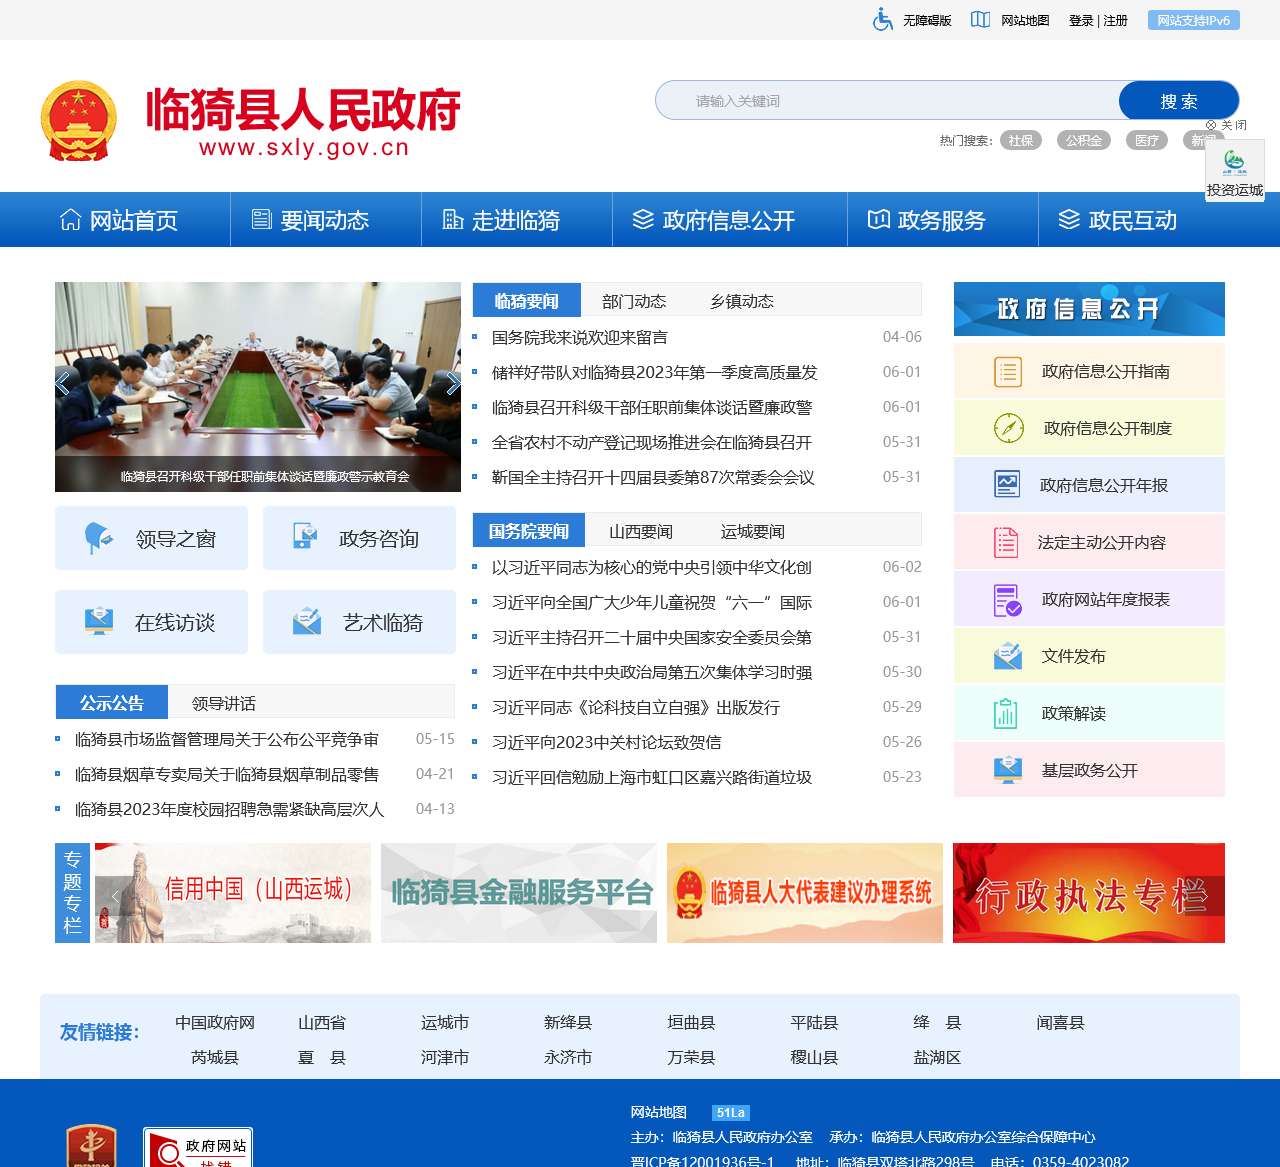1280x1167 pixels.
Task: Open 政务咨询 icon tile
Action: coord(305,537)
